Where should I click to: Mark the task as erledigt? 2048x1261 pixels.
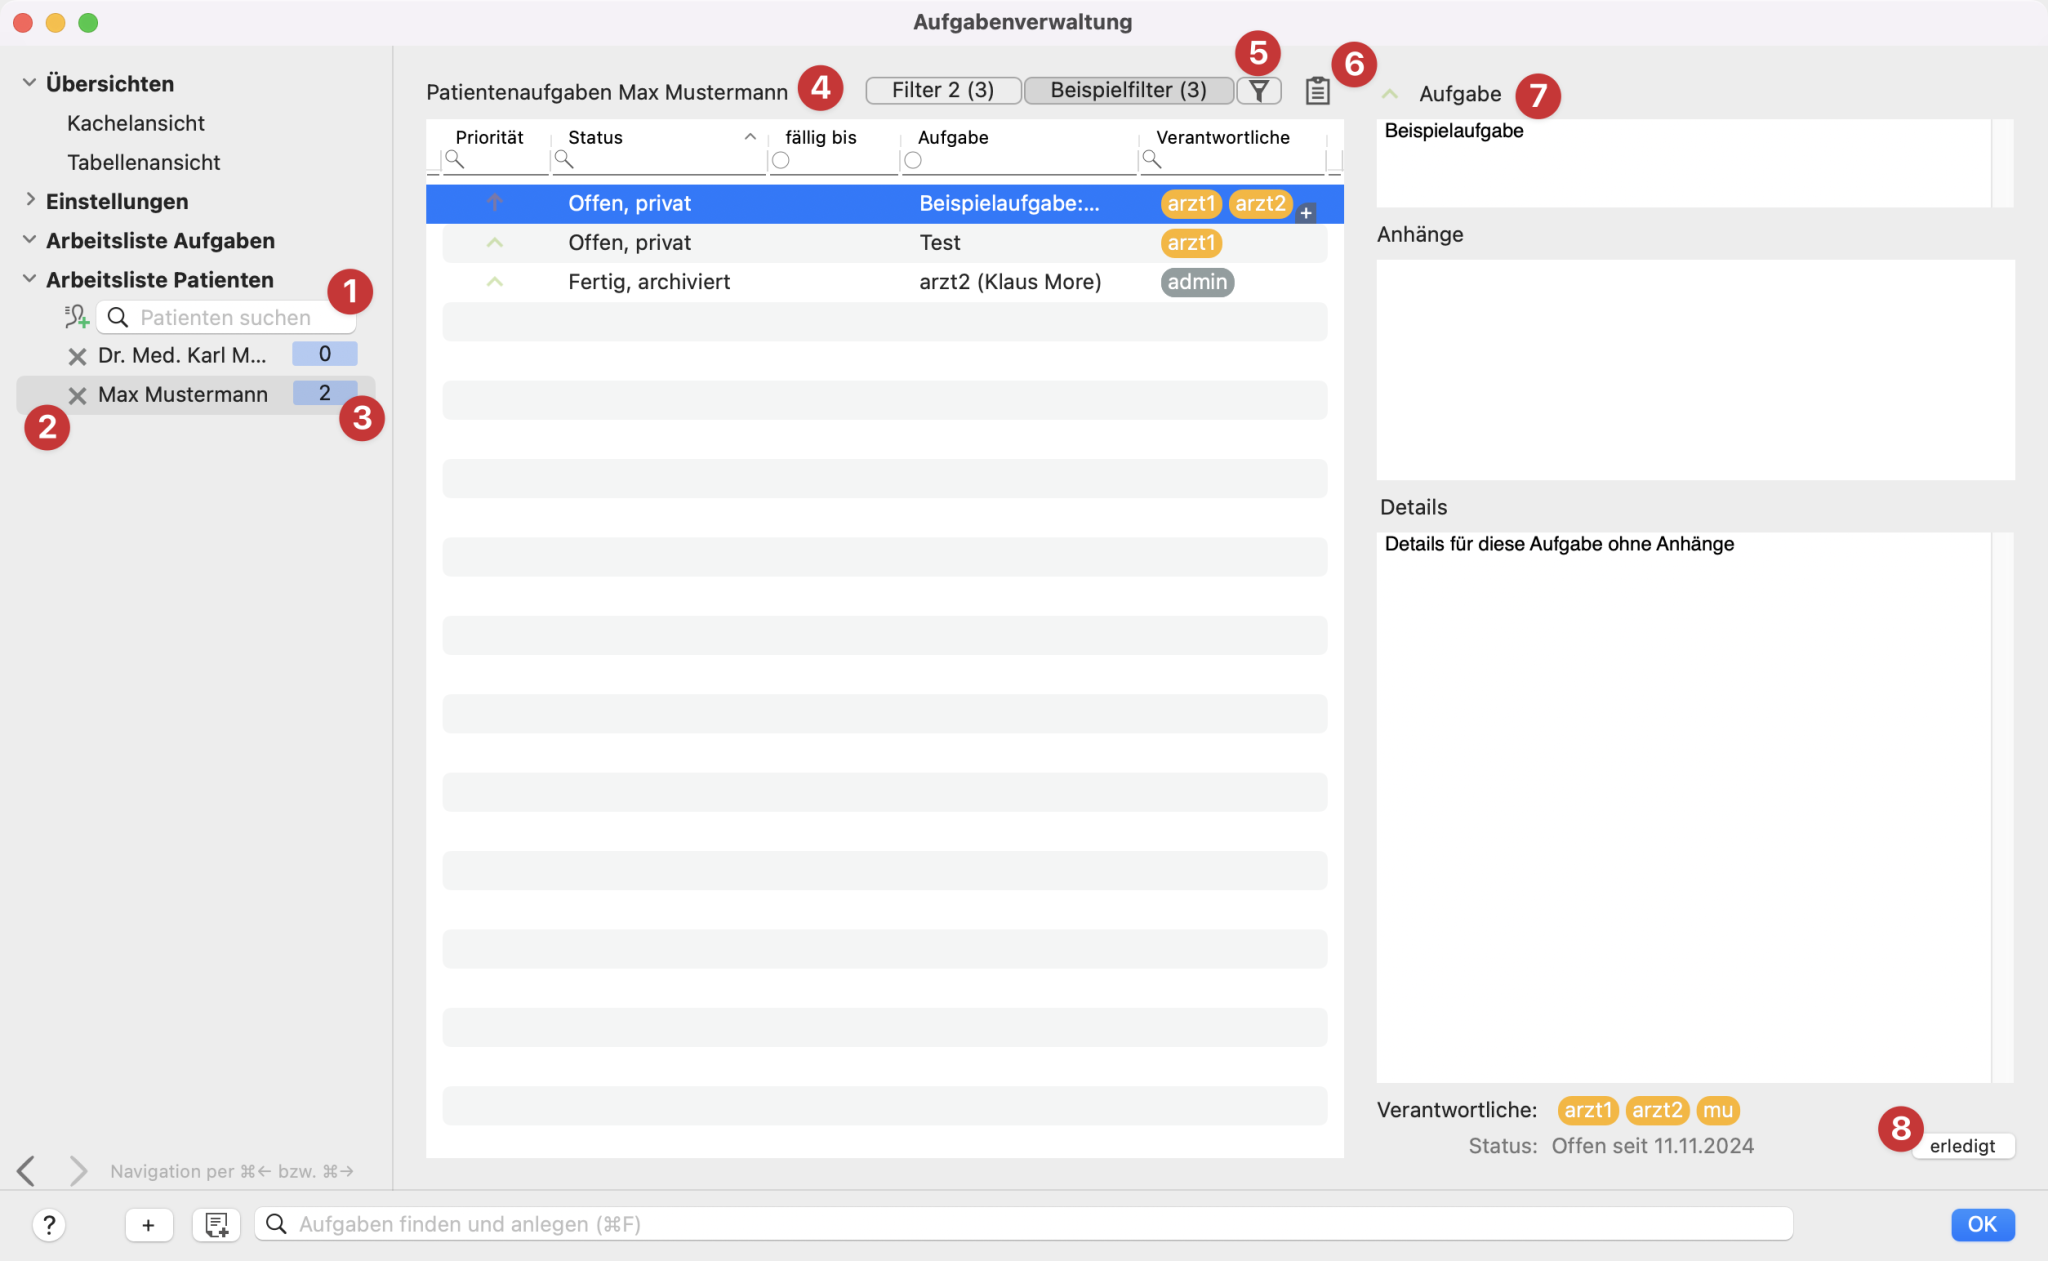point(1962,1146)
